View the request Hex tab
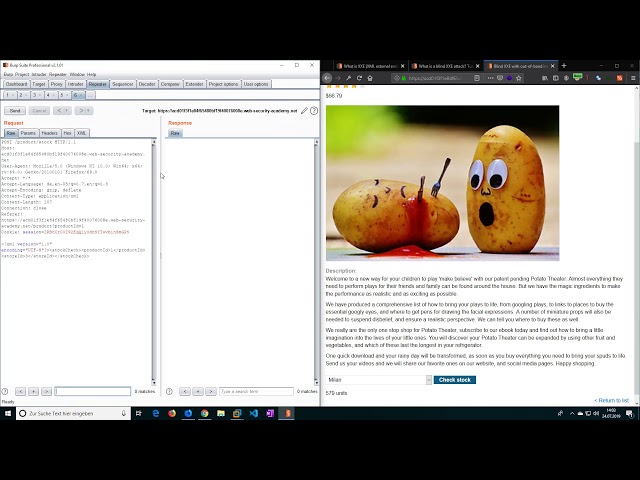Viewport: 640px width, 480px height. click(x=67, y=133)
